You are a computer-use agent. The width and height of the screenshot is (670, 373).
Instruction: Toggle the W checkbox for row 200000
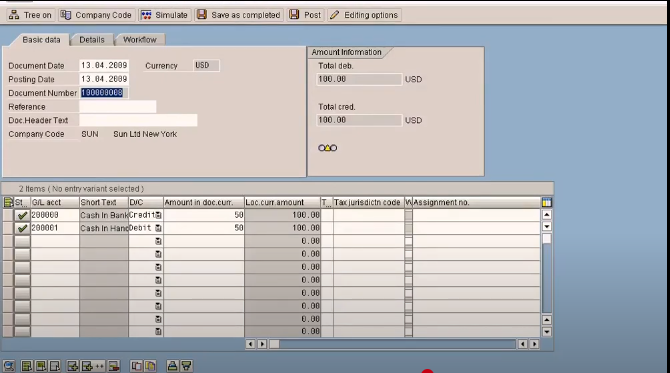point(408,215)
